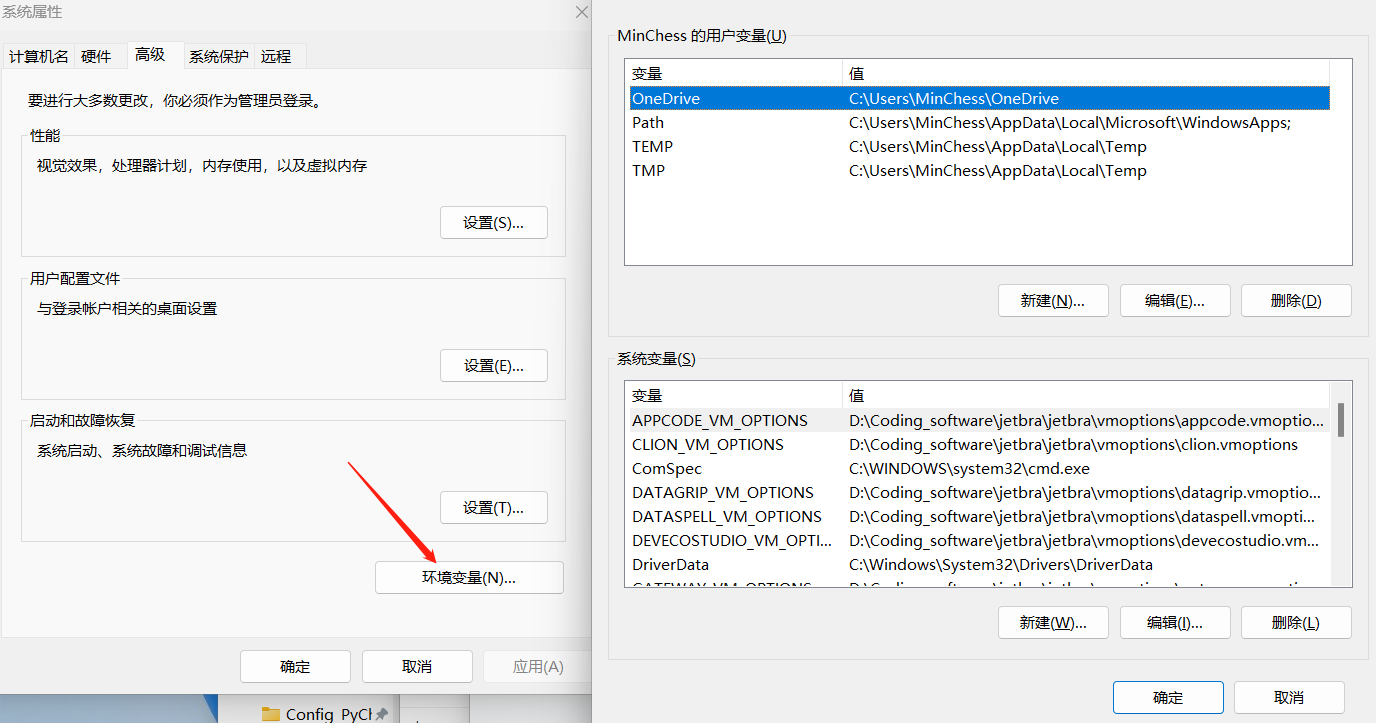Click the clion.vmoptions value cell
The width and height of the screenshot is (1376, 723).
tap(1073, 444)
